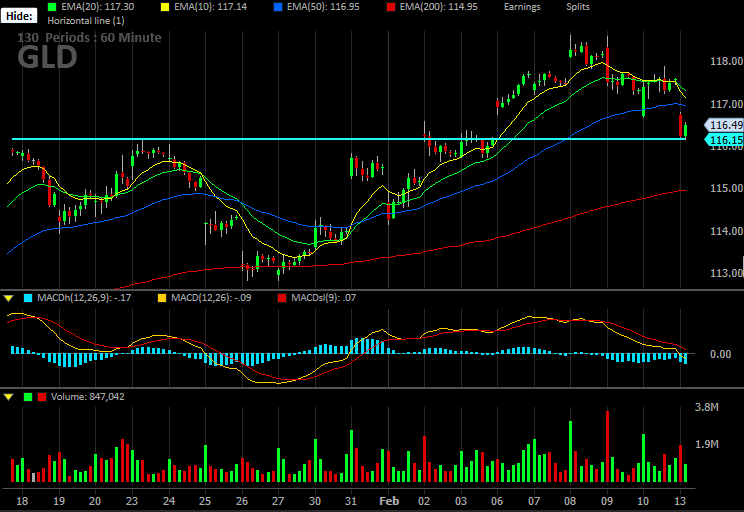Toggle the Splits overlay
744x512 pixels.
(x=578, y=7)
